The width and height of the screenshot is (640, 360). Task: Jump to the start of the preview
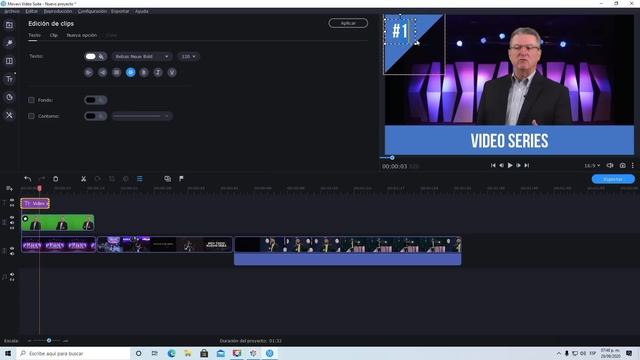[493, 165]
